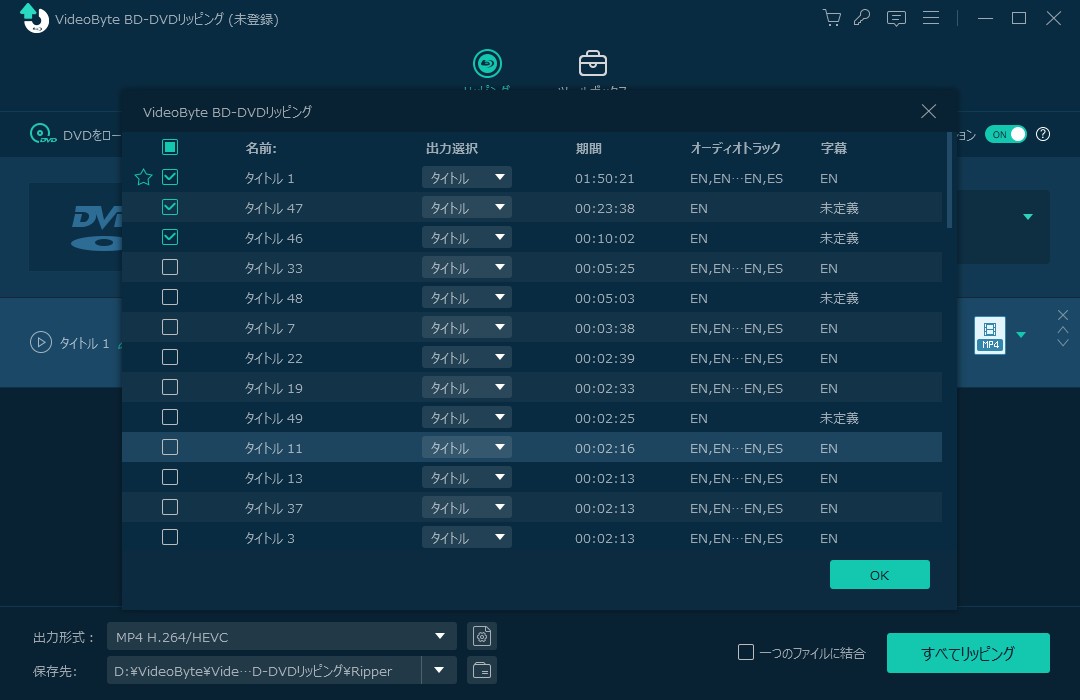Viewport: 1080px width, 700px height.
Task: Open the MP4 H.264/HEVC output format dropdown
Action: point(281,636)
